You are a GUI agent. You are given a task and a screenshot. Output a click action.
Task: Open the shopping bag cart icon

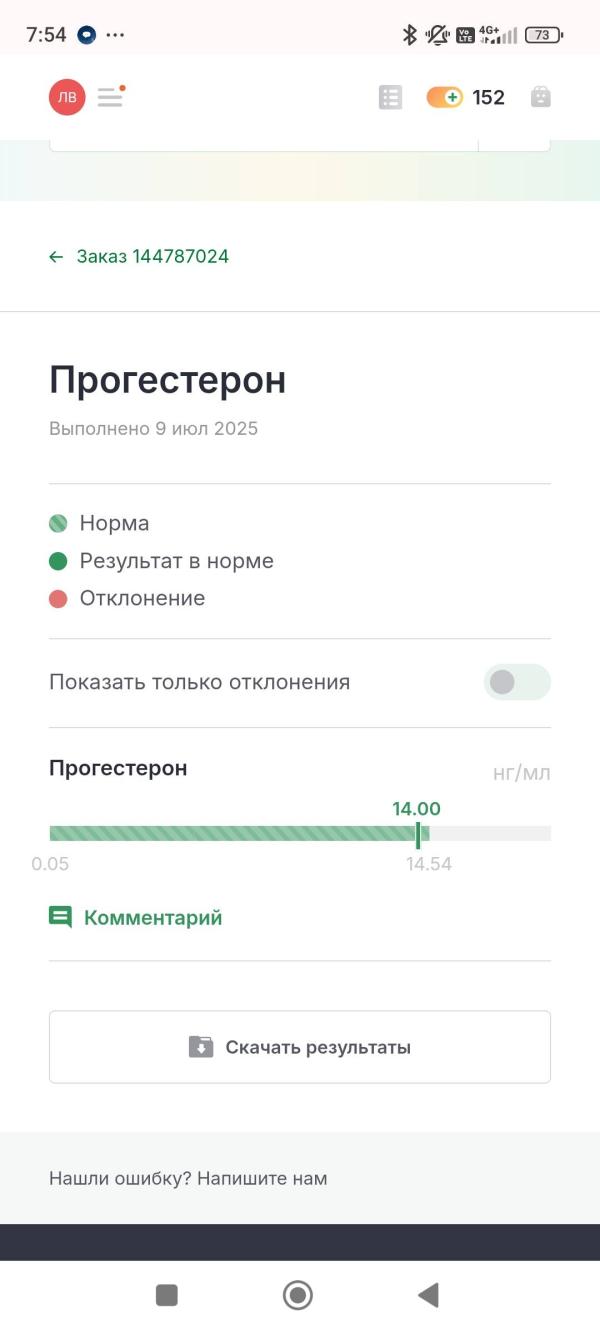pyautogui.click(x=541, y=97)
